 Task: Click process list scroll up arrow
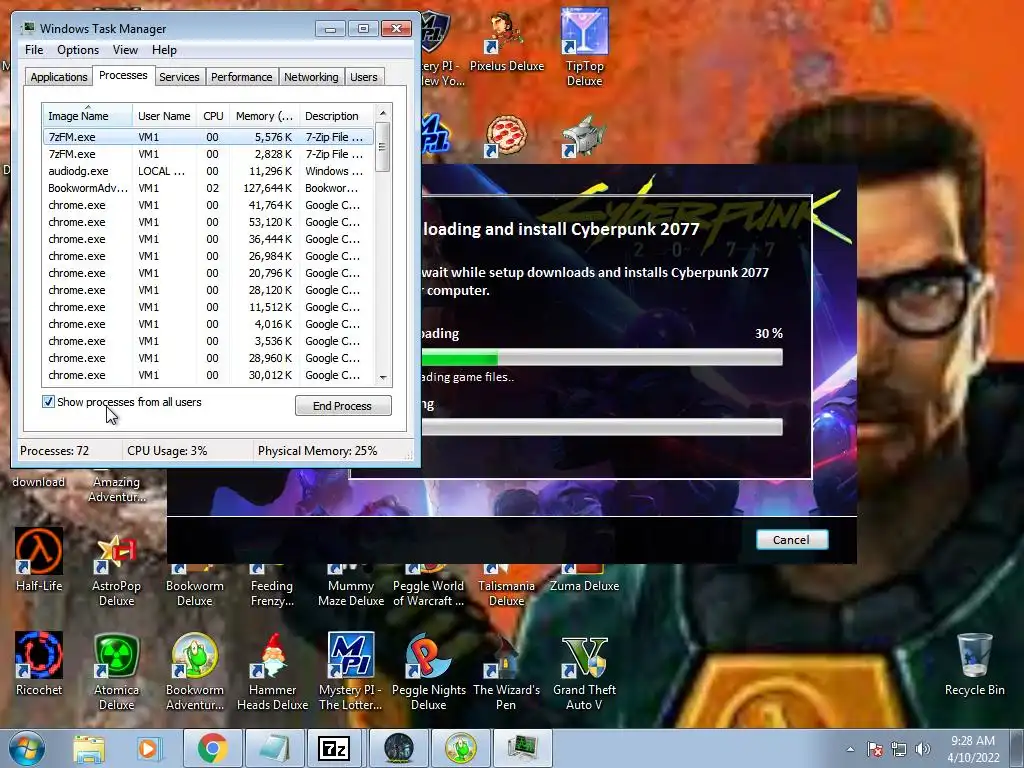tap(383, 112)
